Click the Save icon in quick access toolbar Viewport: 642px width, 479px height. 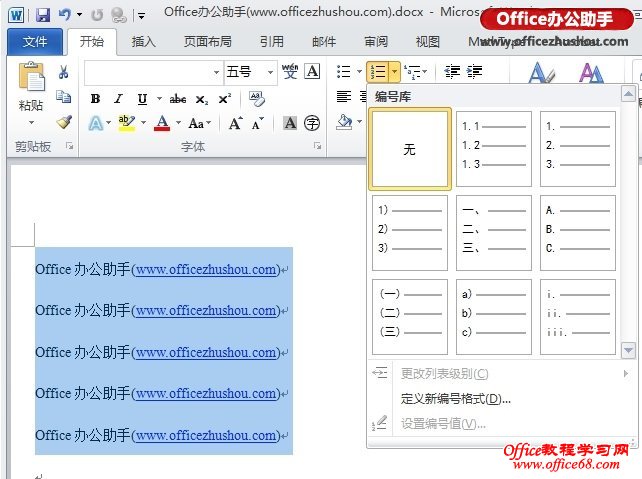[42, 15]
